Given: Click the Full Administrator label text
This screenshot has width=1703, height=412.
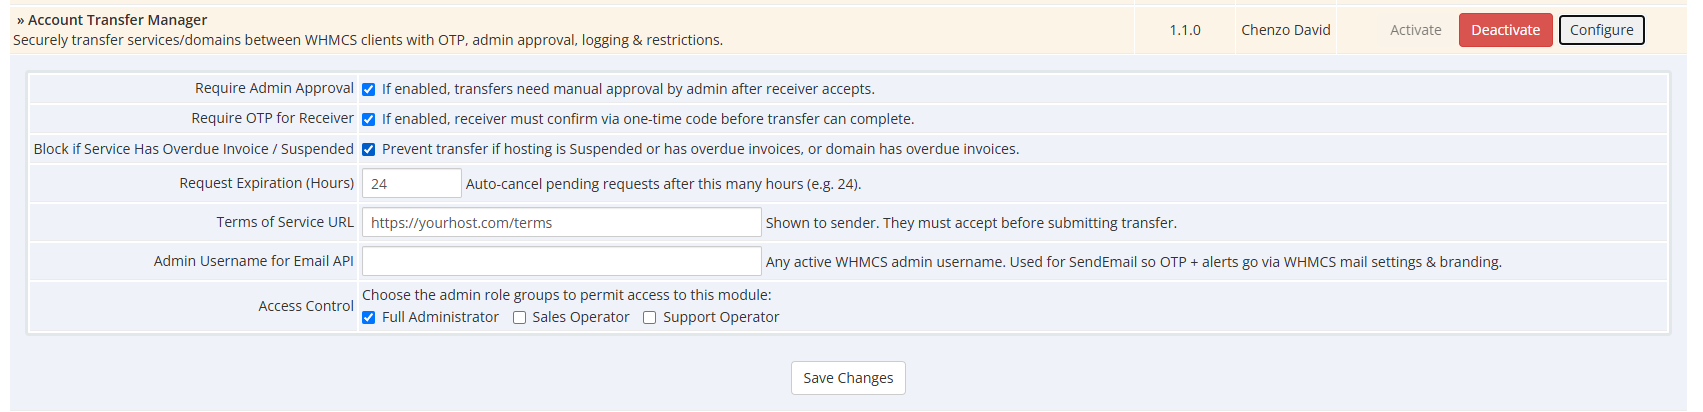Looking at the screenshot, I should [x=440, y=317].
